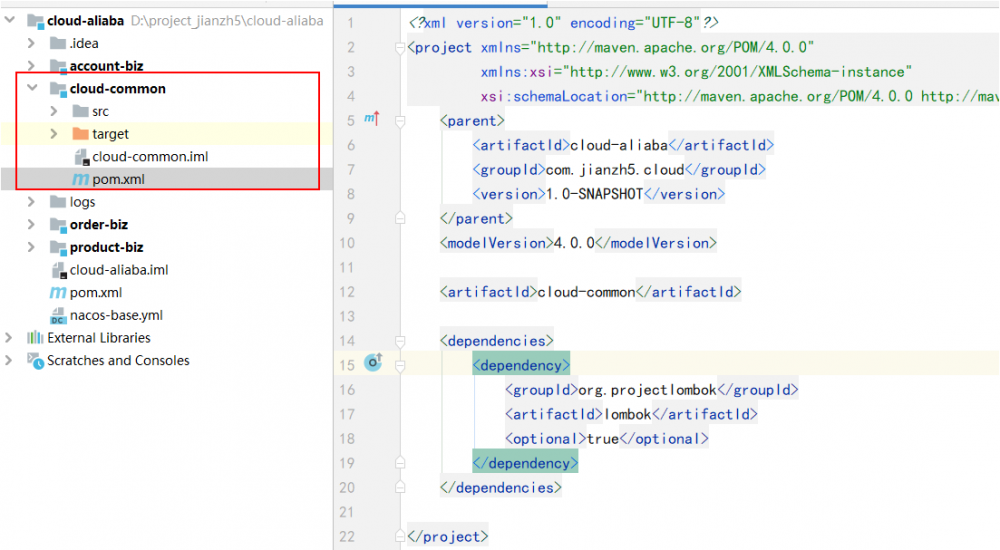Select the logs folder

[x=83, y=202]
